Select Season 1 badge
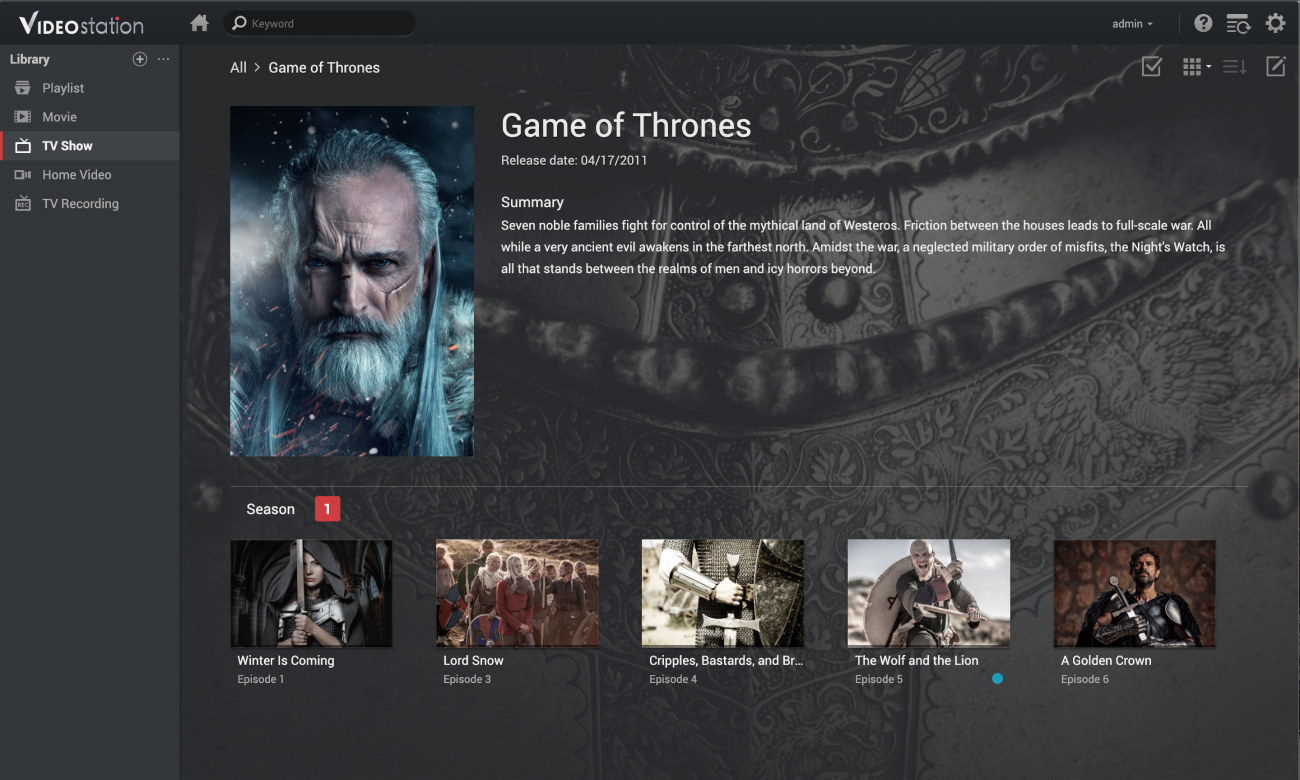 click(x=327, y=509)
